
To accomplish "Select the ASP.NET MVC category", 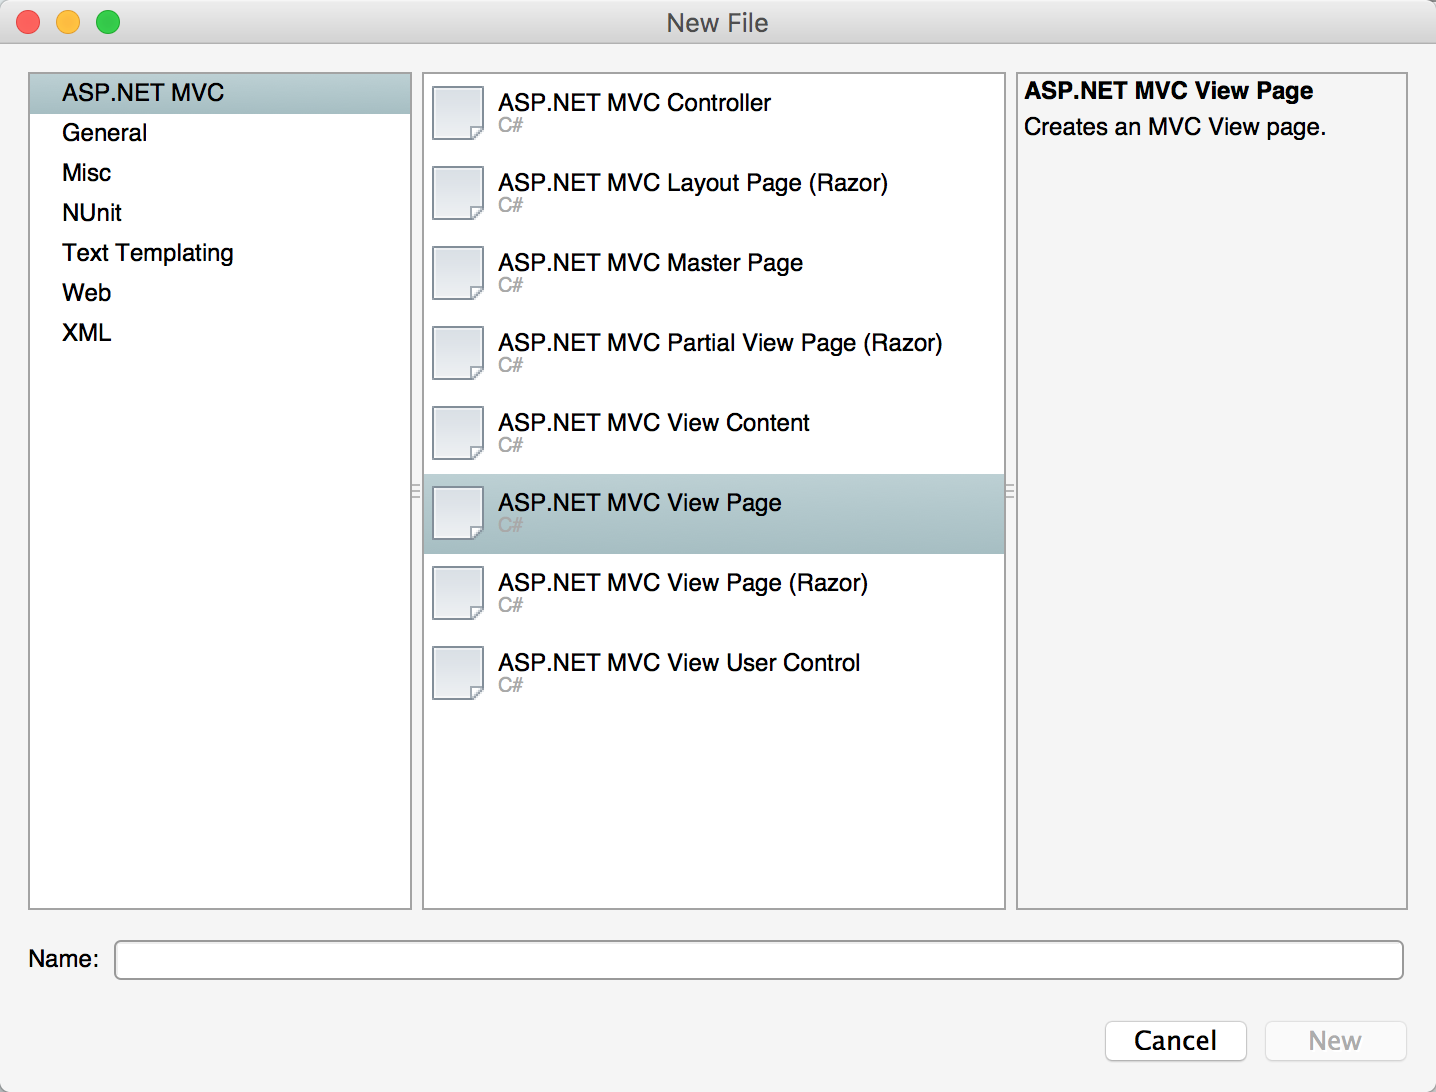I will (220, 93).
